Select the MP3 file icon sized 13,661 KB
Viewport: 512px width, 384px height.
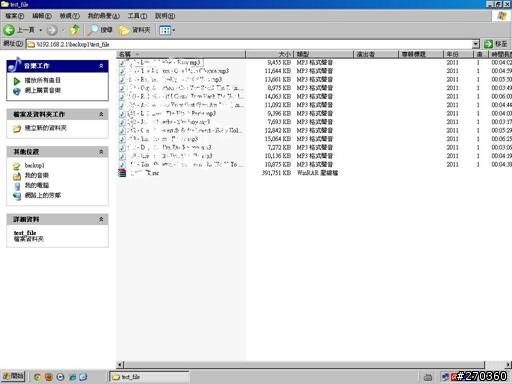point(122,80)
